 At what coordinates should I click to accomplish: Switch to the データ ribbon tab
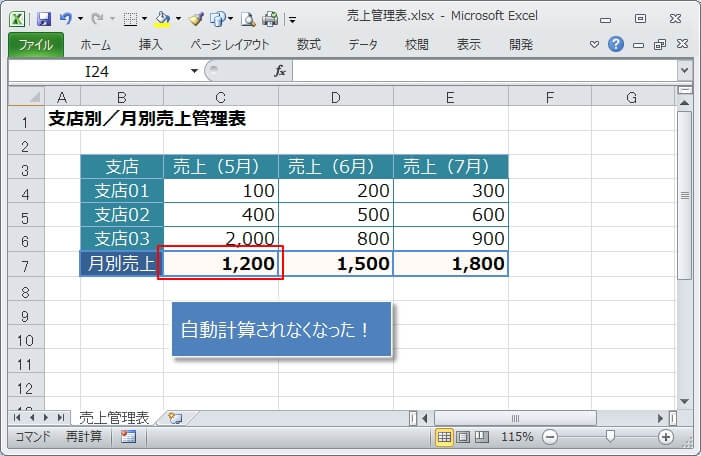point(363,45)
